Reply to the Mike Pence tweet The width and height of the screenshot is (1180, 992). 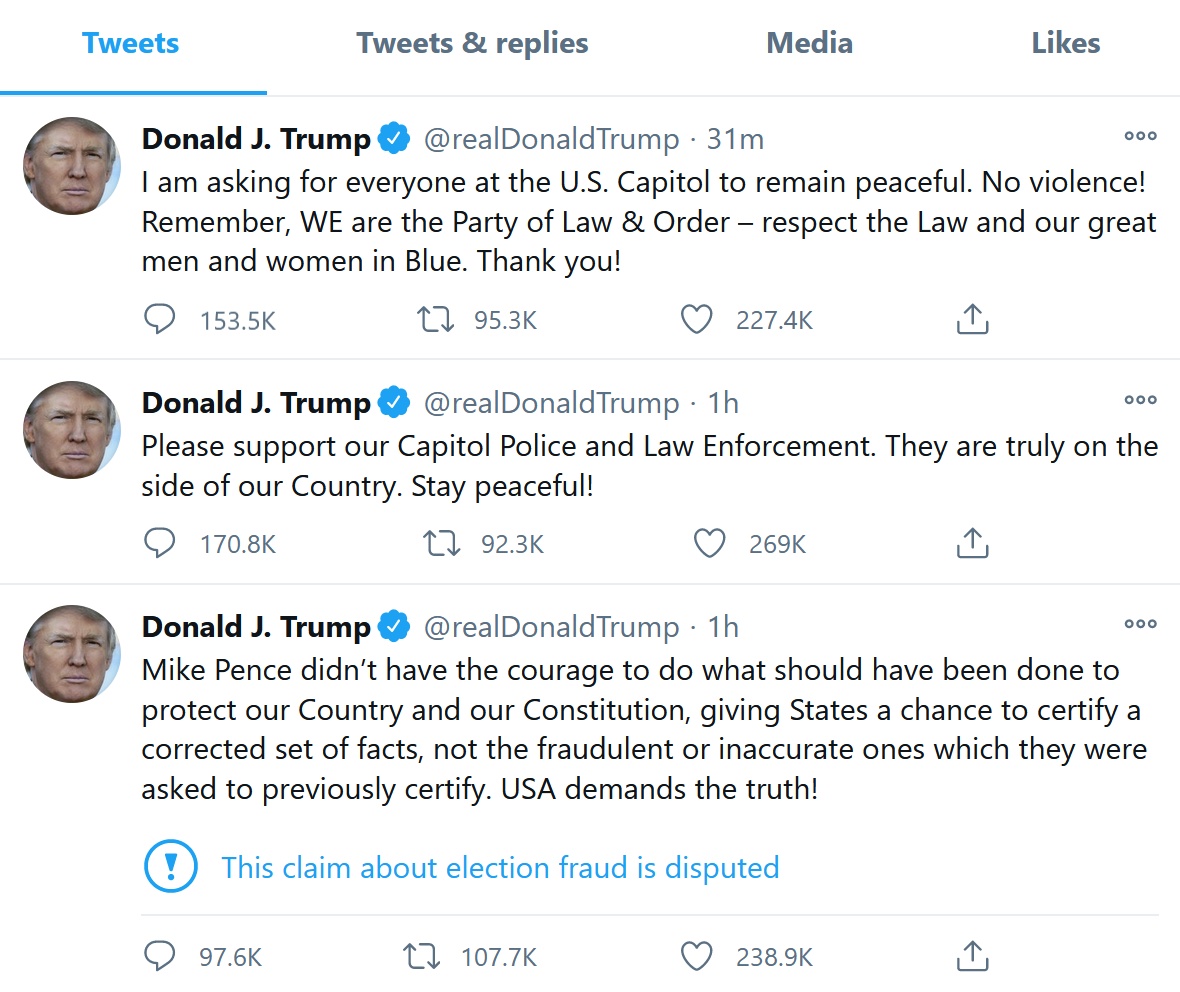(x=160, y=957)
